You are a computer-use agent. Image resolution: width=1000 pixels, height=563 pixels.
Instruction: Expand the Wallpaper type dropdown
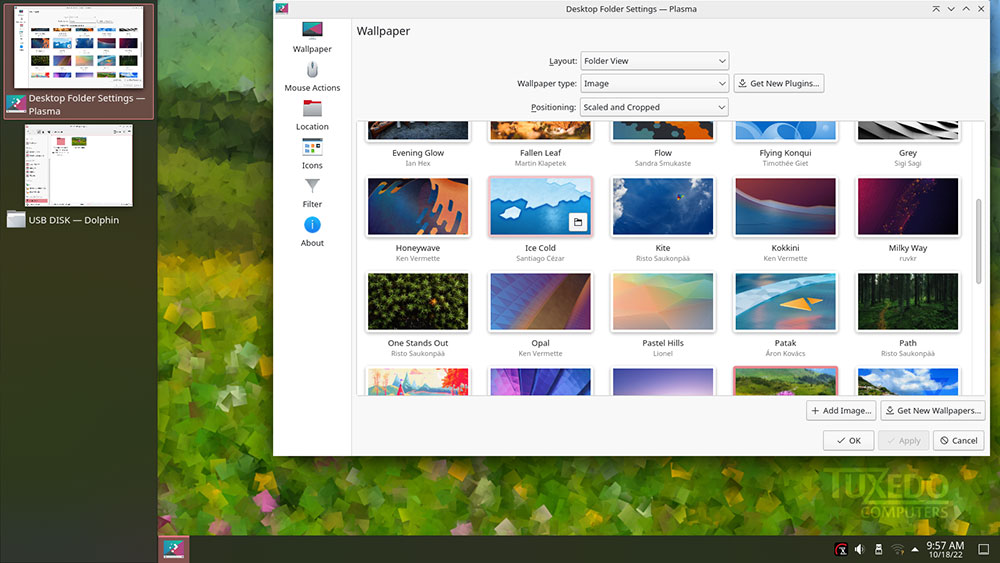[654, 84]
